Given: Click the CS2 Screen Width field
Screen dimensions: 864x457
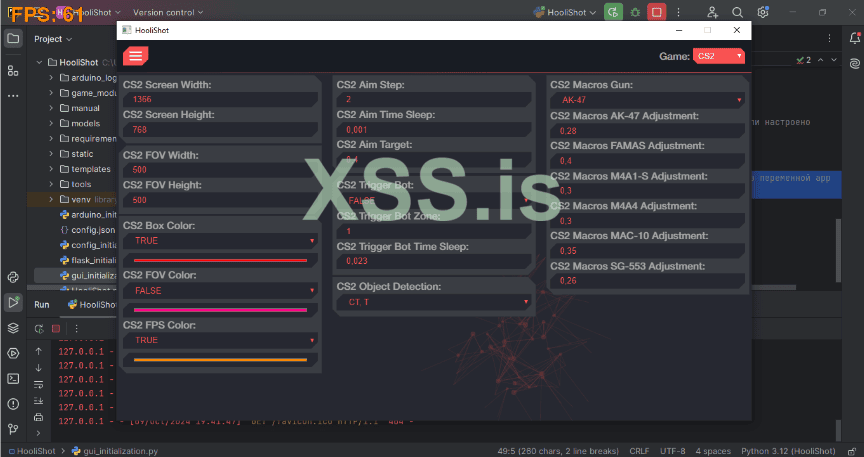Looking at the screenshot, I should 220,99.
